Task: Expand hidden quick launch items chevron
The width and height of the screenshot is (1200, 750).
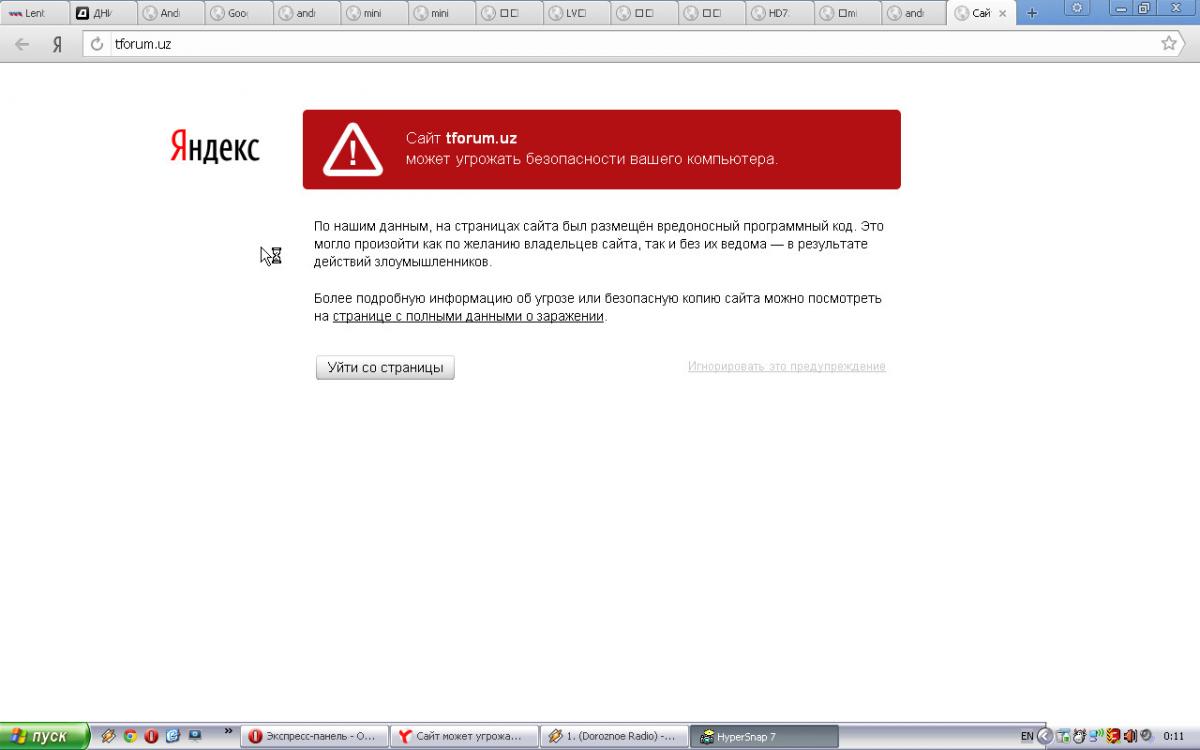Action: [228, 731]
